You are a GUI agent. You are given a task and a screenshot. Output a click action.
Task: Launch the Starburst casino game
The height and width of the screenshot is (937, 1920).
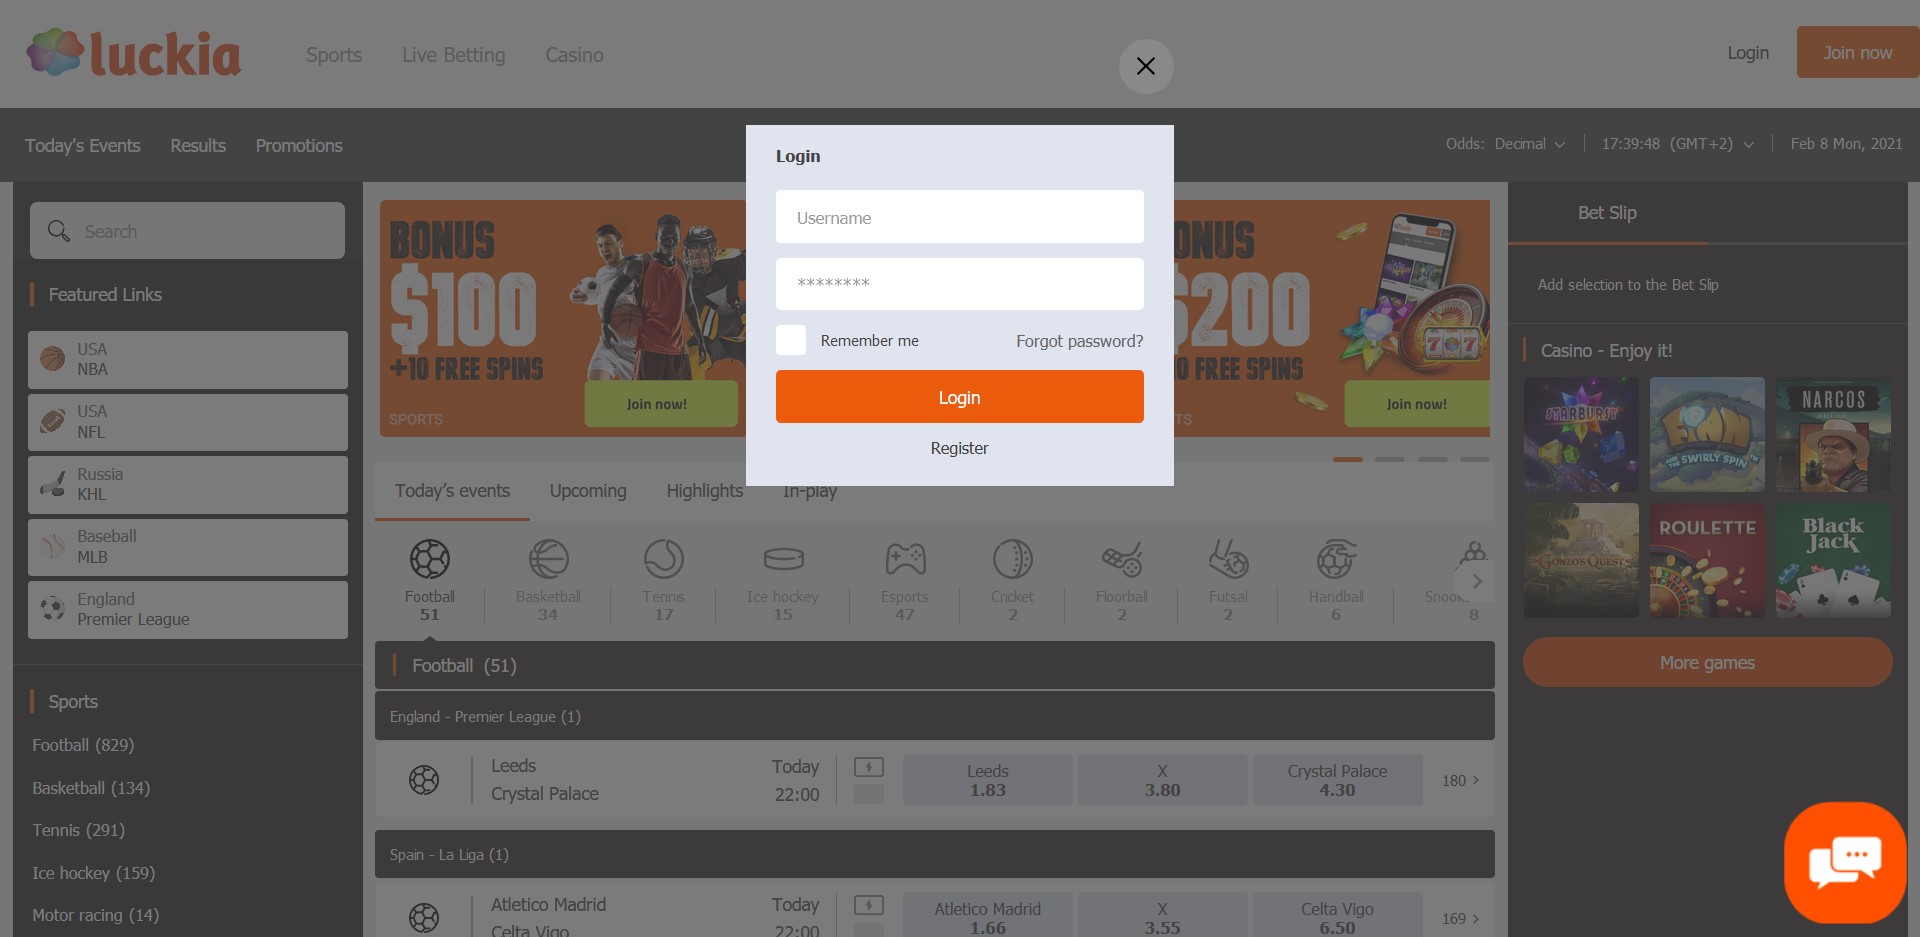pos(1581,434)
